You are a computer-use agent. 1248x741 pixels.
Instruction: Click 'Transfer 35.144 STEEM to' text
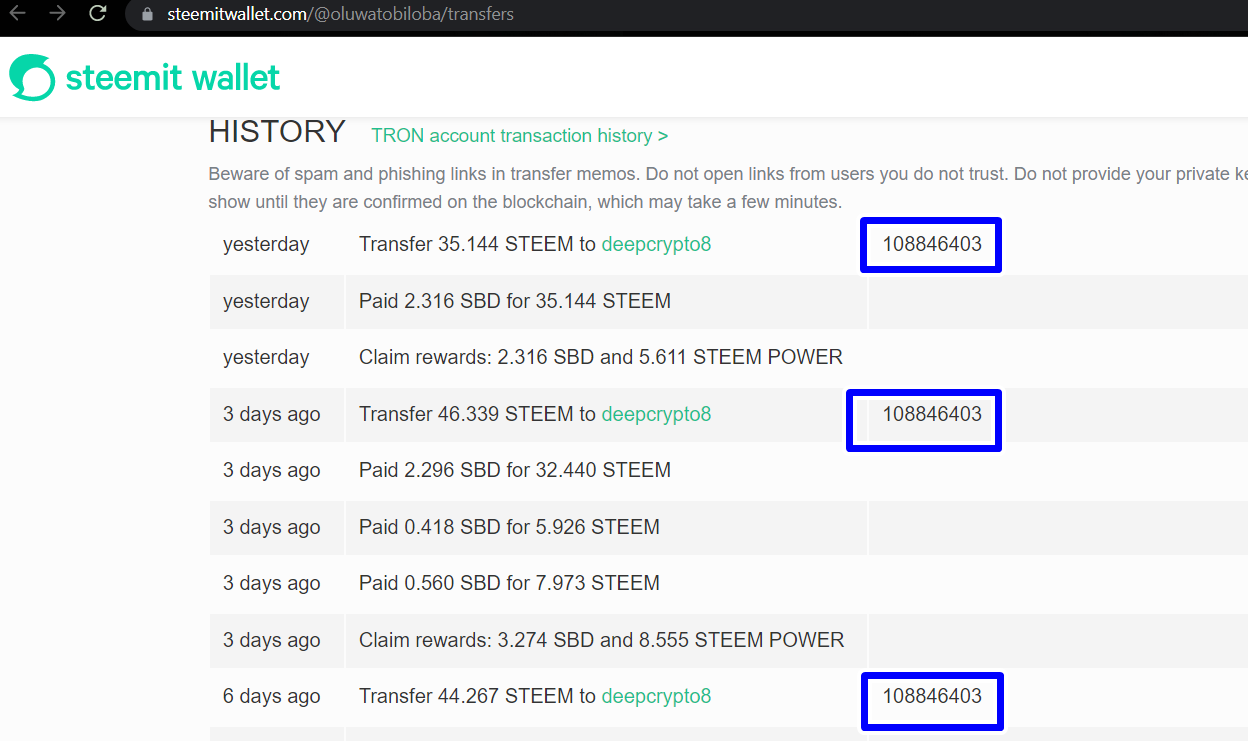pyautogui.click(x=477, y=245)
